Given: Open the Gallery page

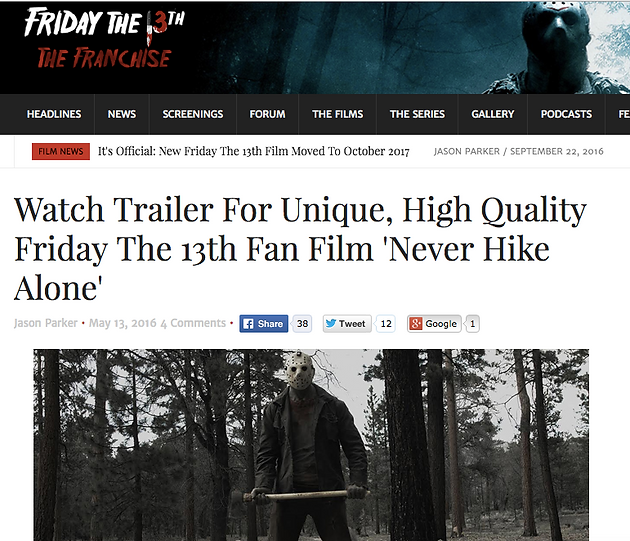Looking at the screenshot, I should [493, 114].
